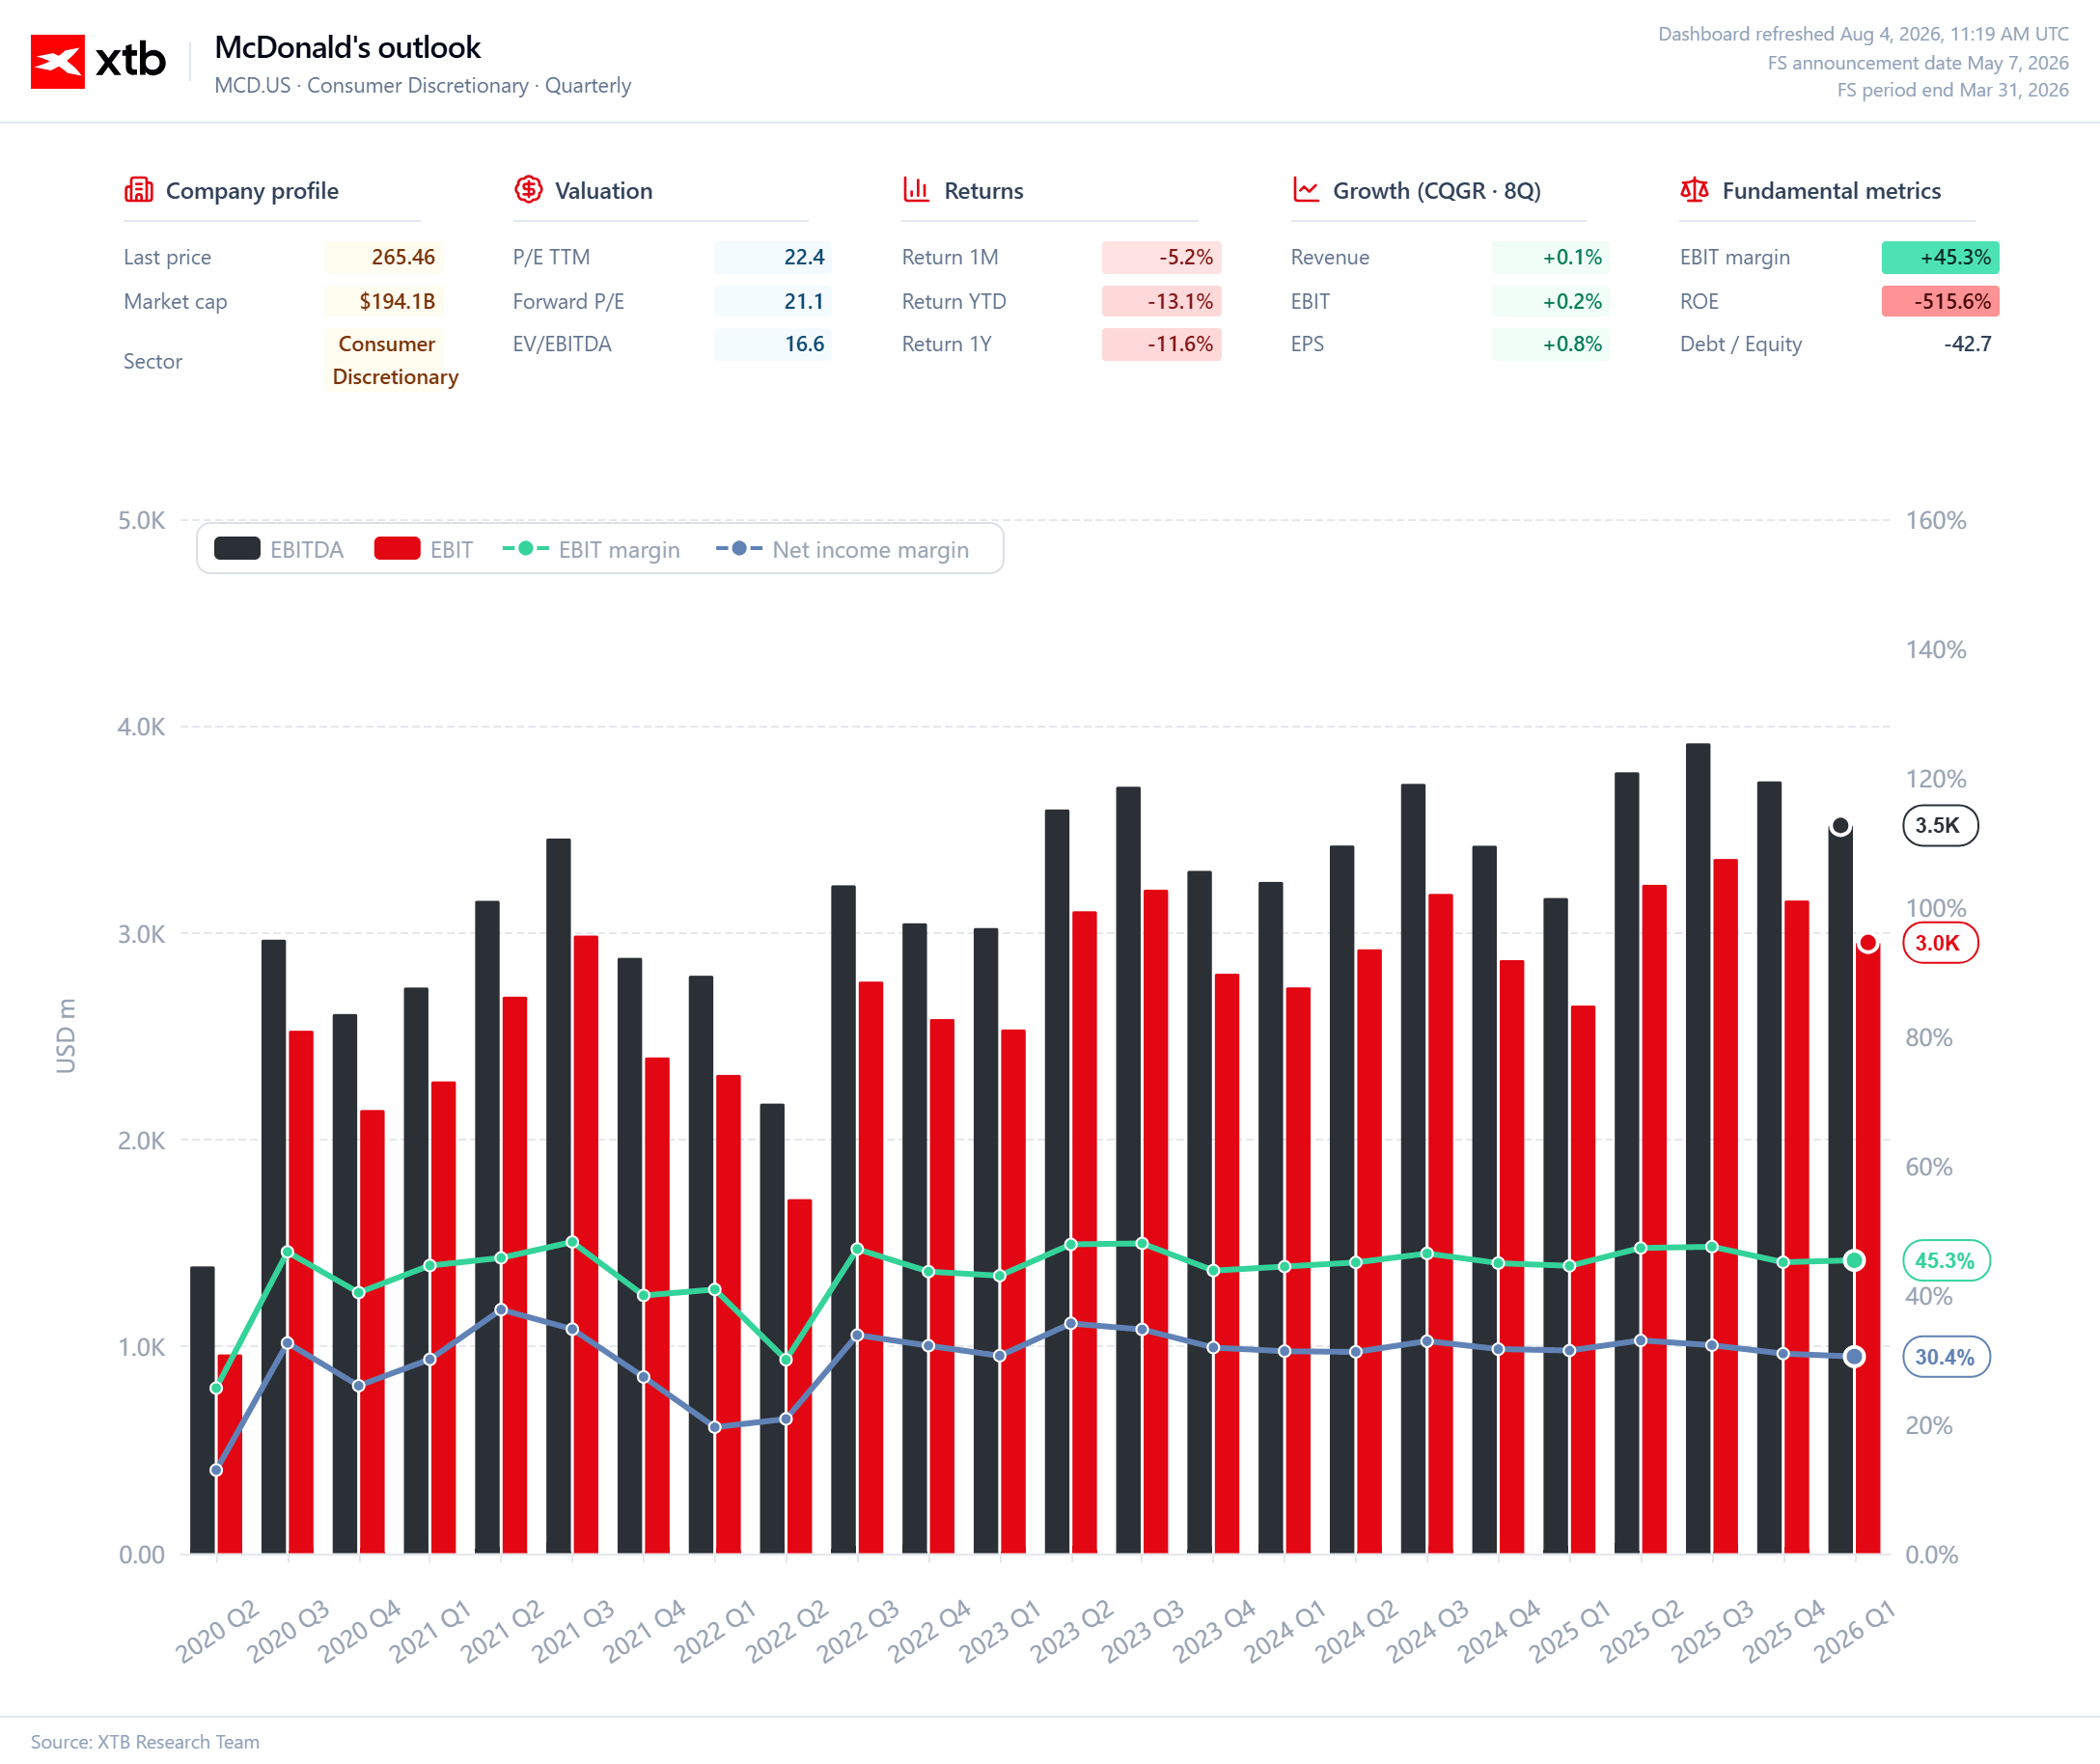Click the Last price value 265.46
The height and width of the screenshot is (1764, 2100).
[x=383, y=257]
